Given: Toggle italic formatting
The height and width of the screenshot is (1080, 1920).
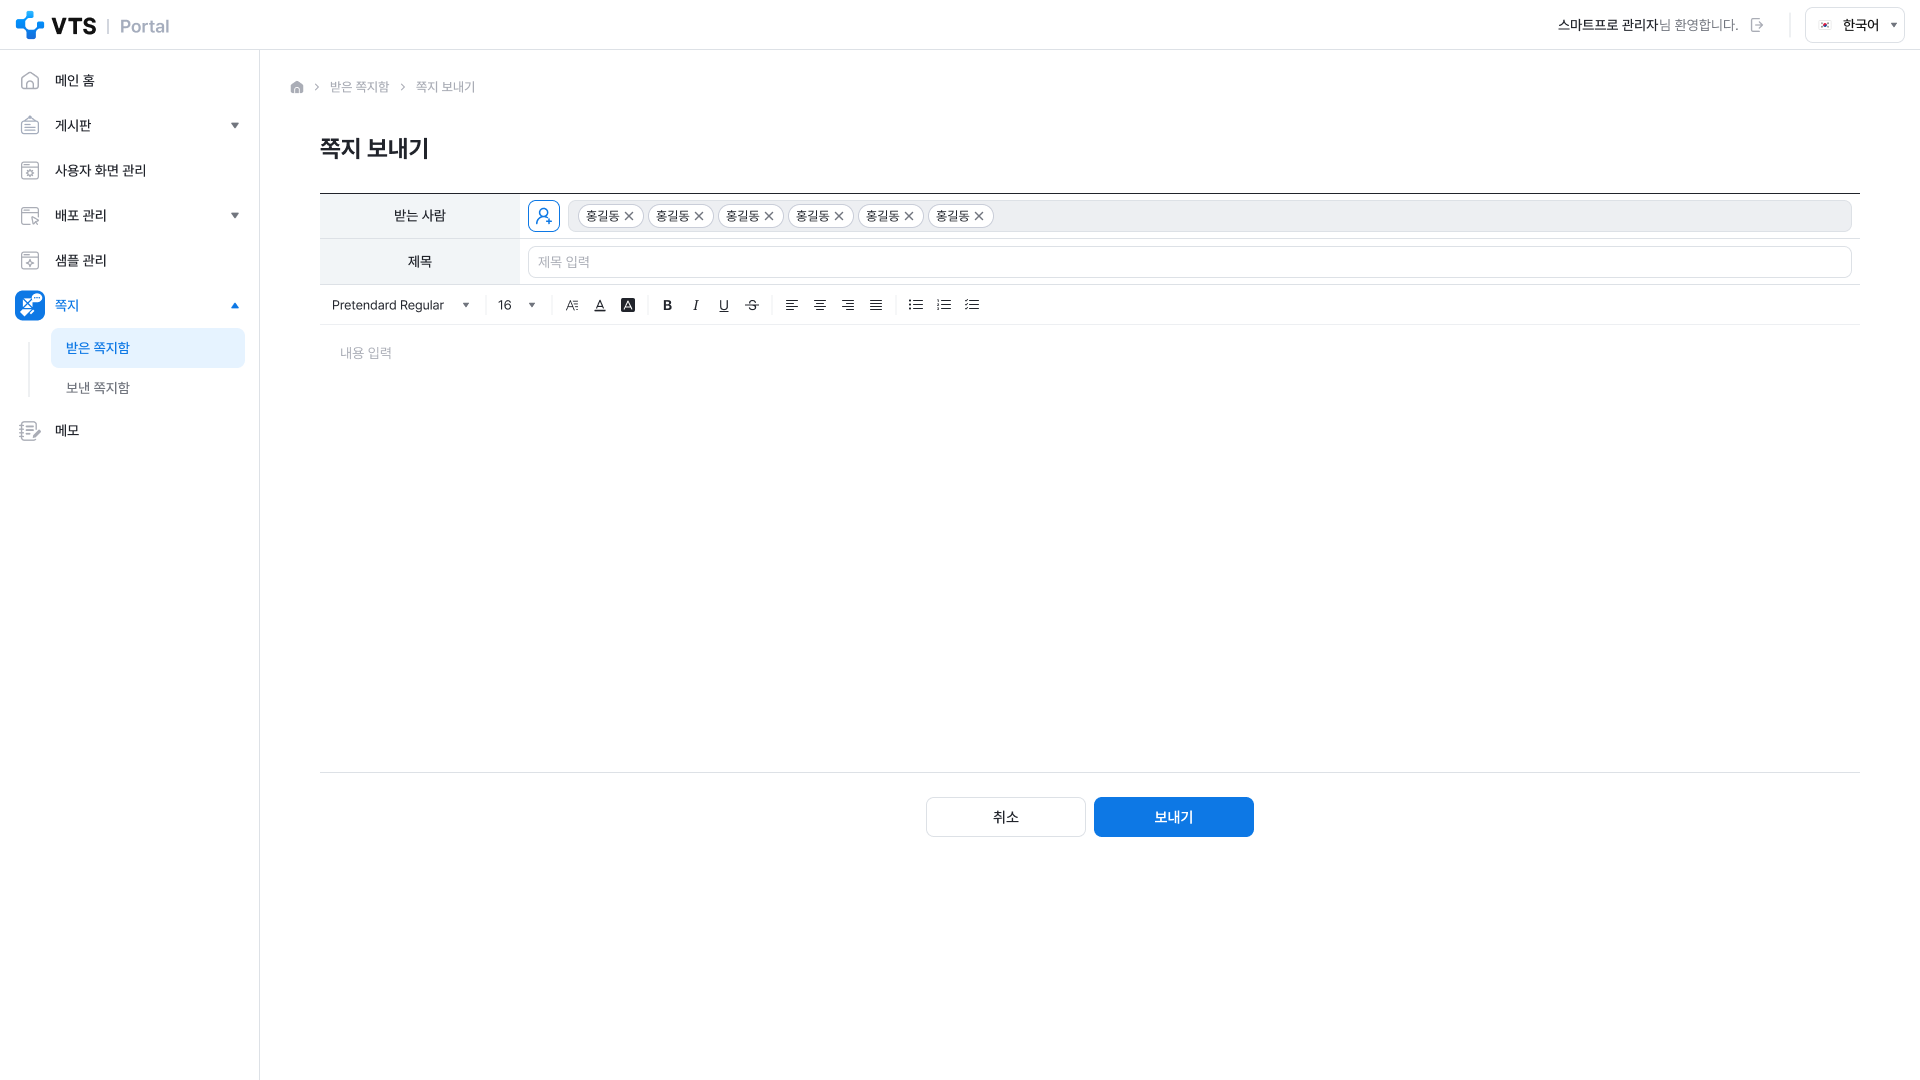Looking at the screenshot, I should (696, 305).
